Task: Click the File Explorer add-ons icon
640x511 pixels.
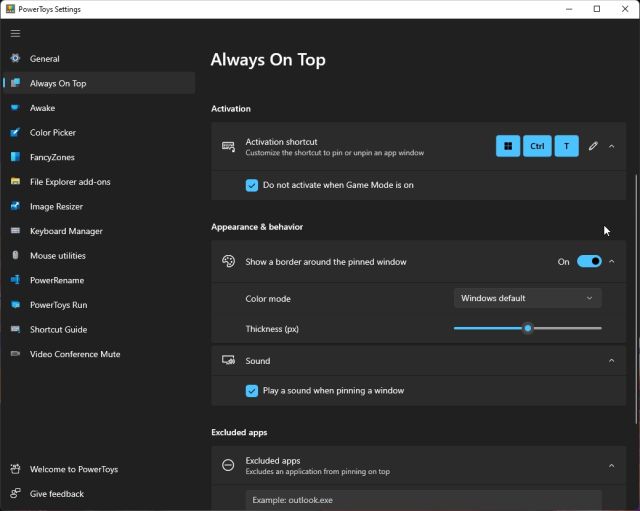Action: [15, 182]
